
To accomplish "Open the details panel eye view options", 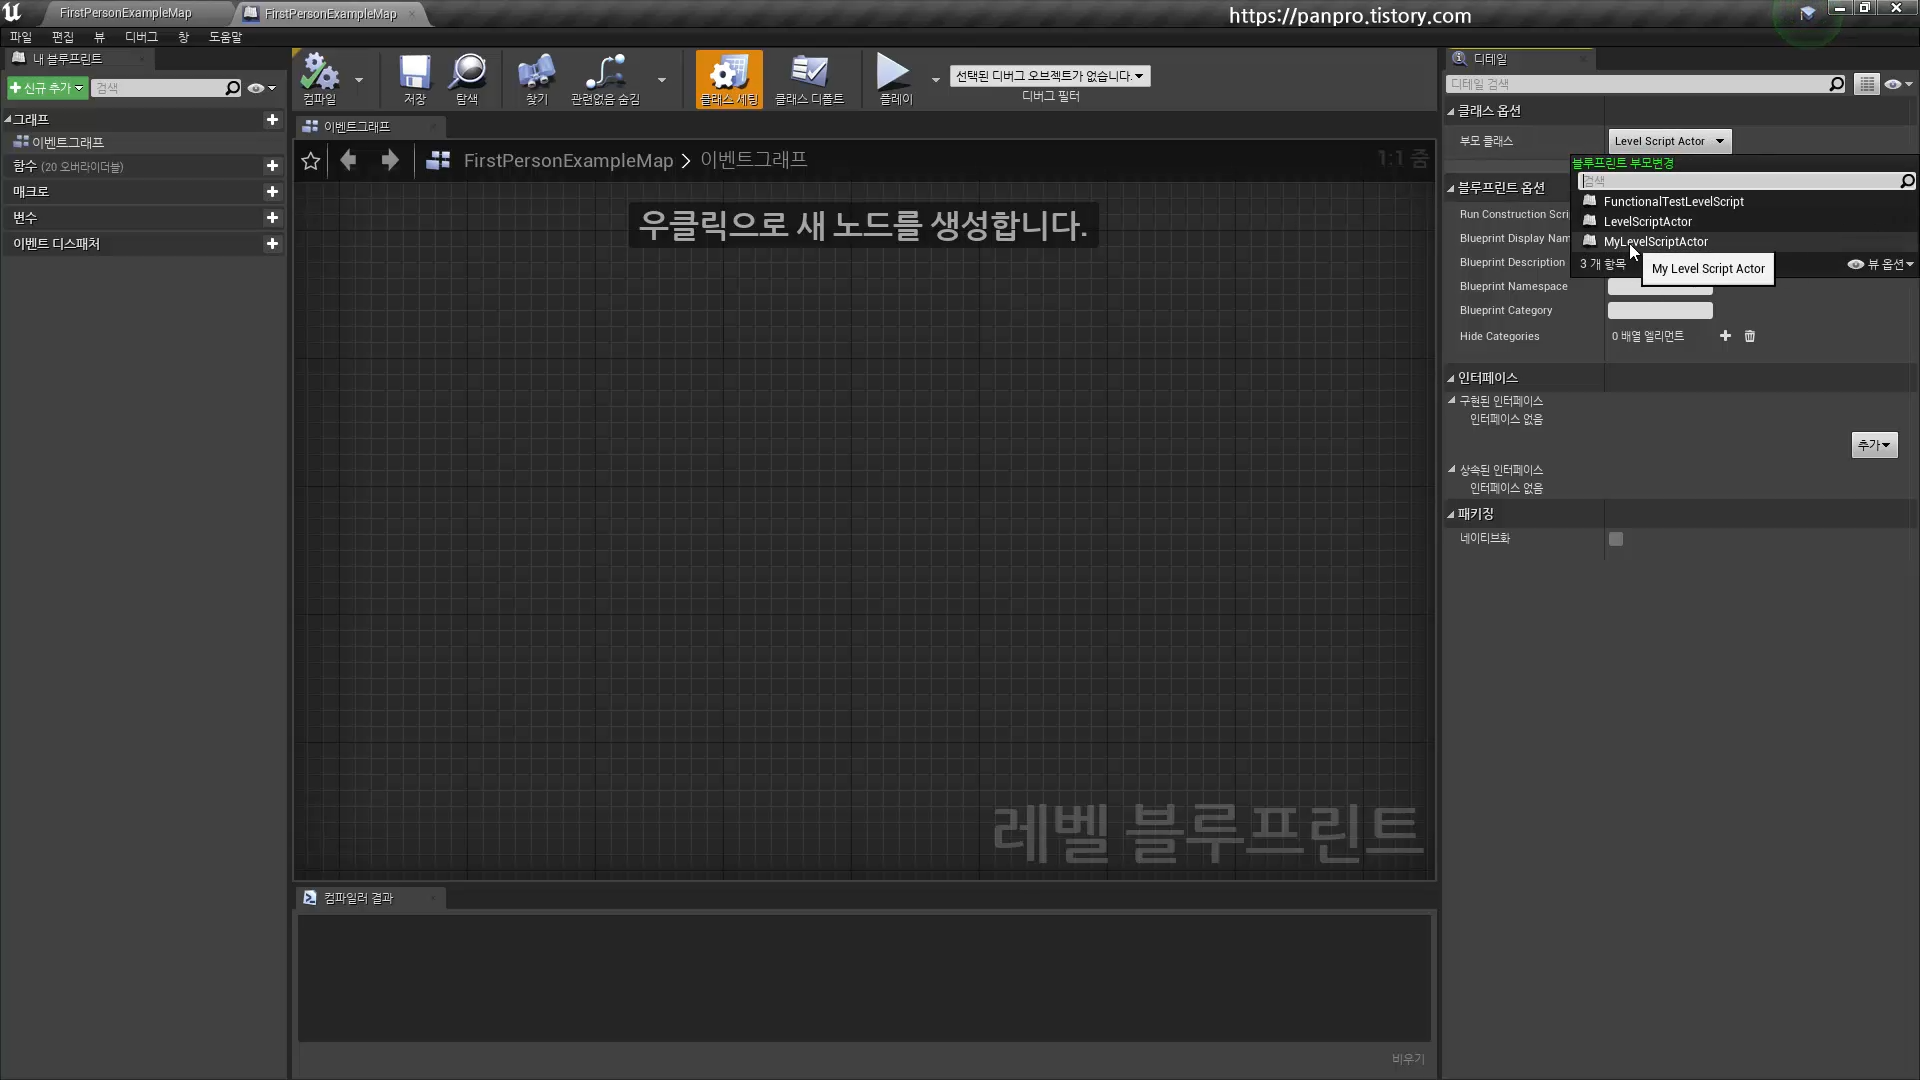I will [1897, 85].
